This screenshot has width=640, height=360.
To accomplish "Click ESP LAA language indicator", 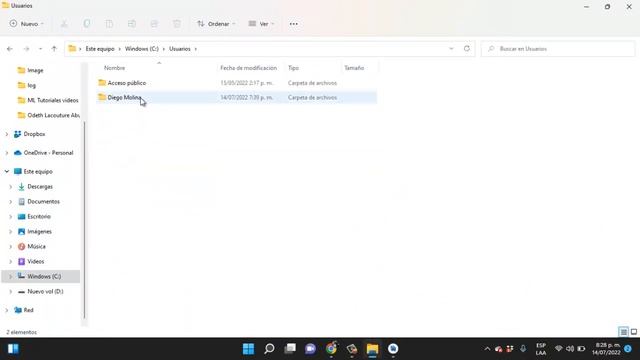I will tap(540, 349).
